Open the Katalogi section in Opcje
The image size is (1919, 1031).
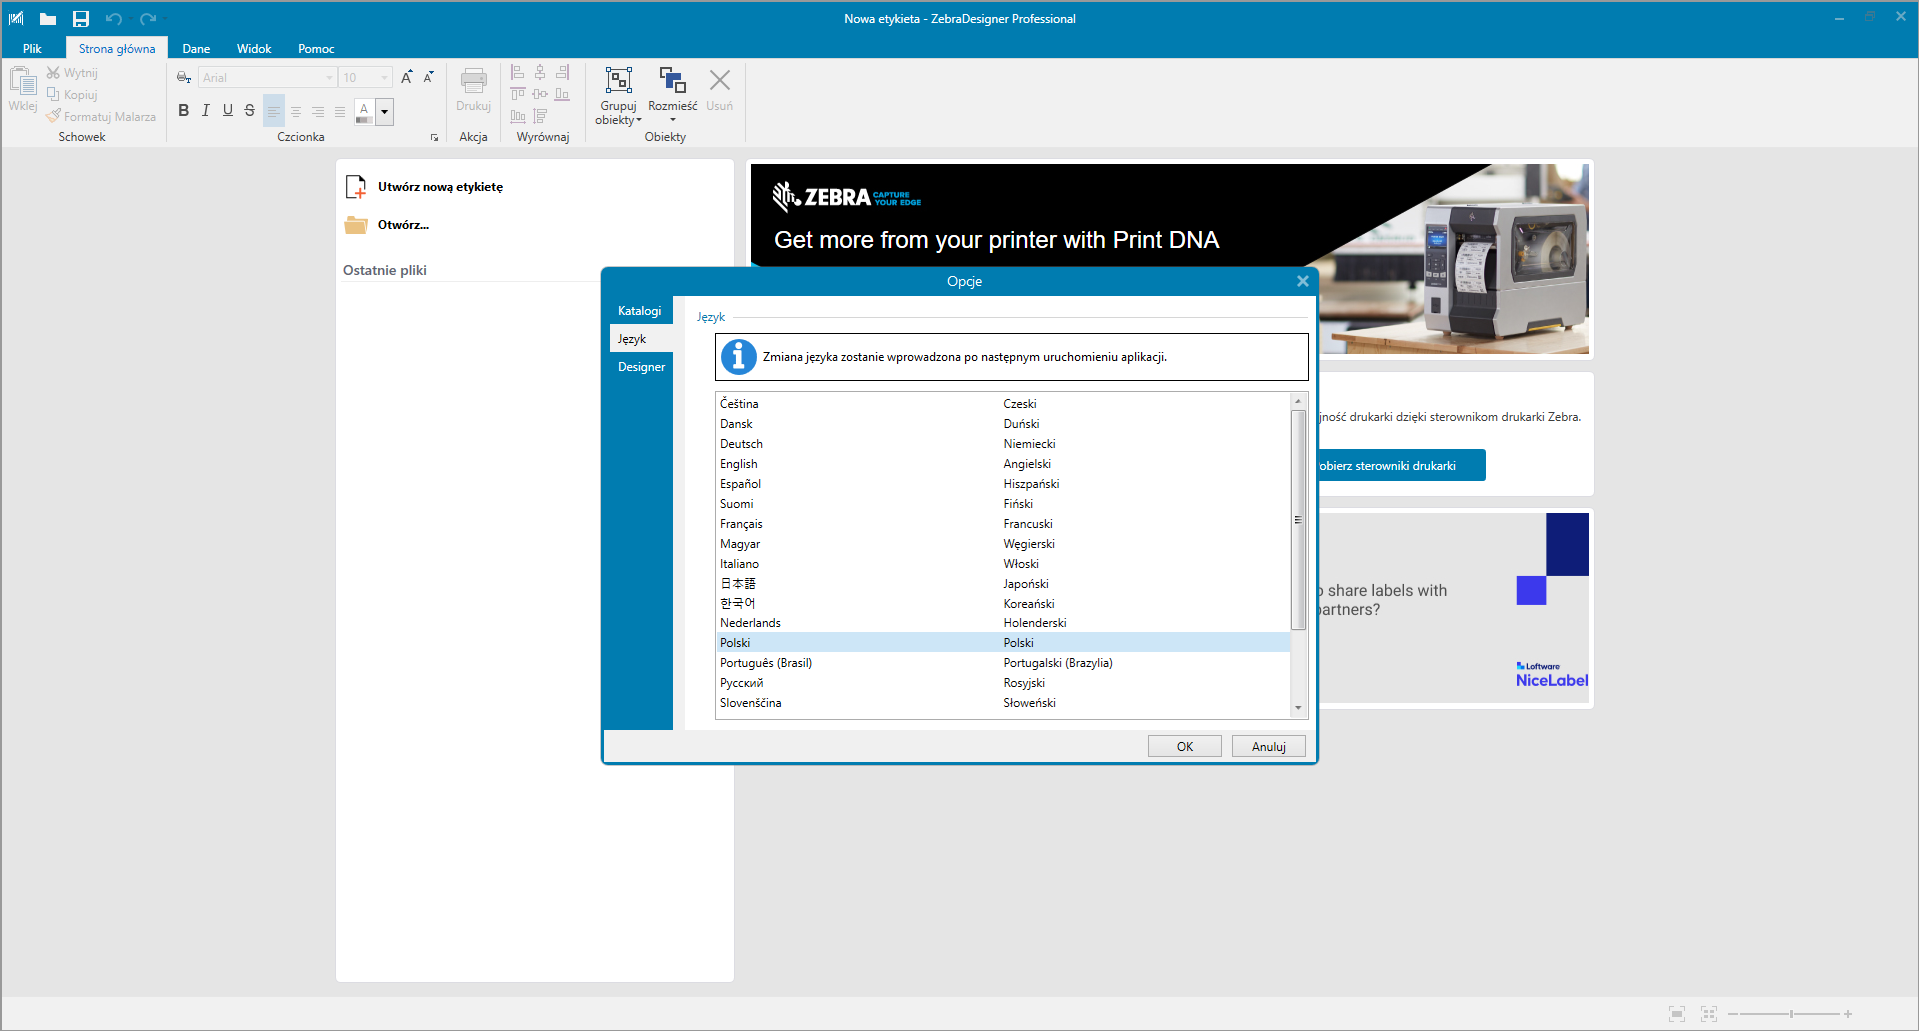pyautogui.click(x=640, y=311)
